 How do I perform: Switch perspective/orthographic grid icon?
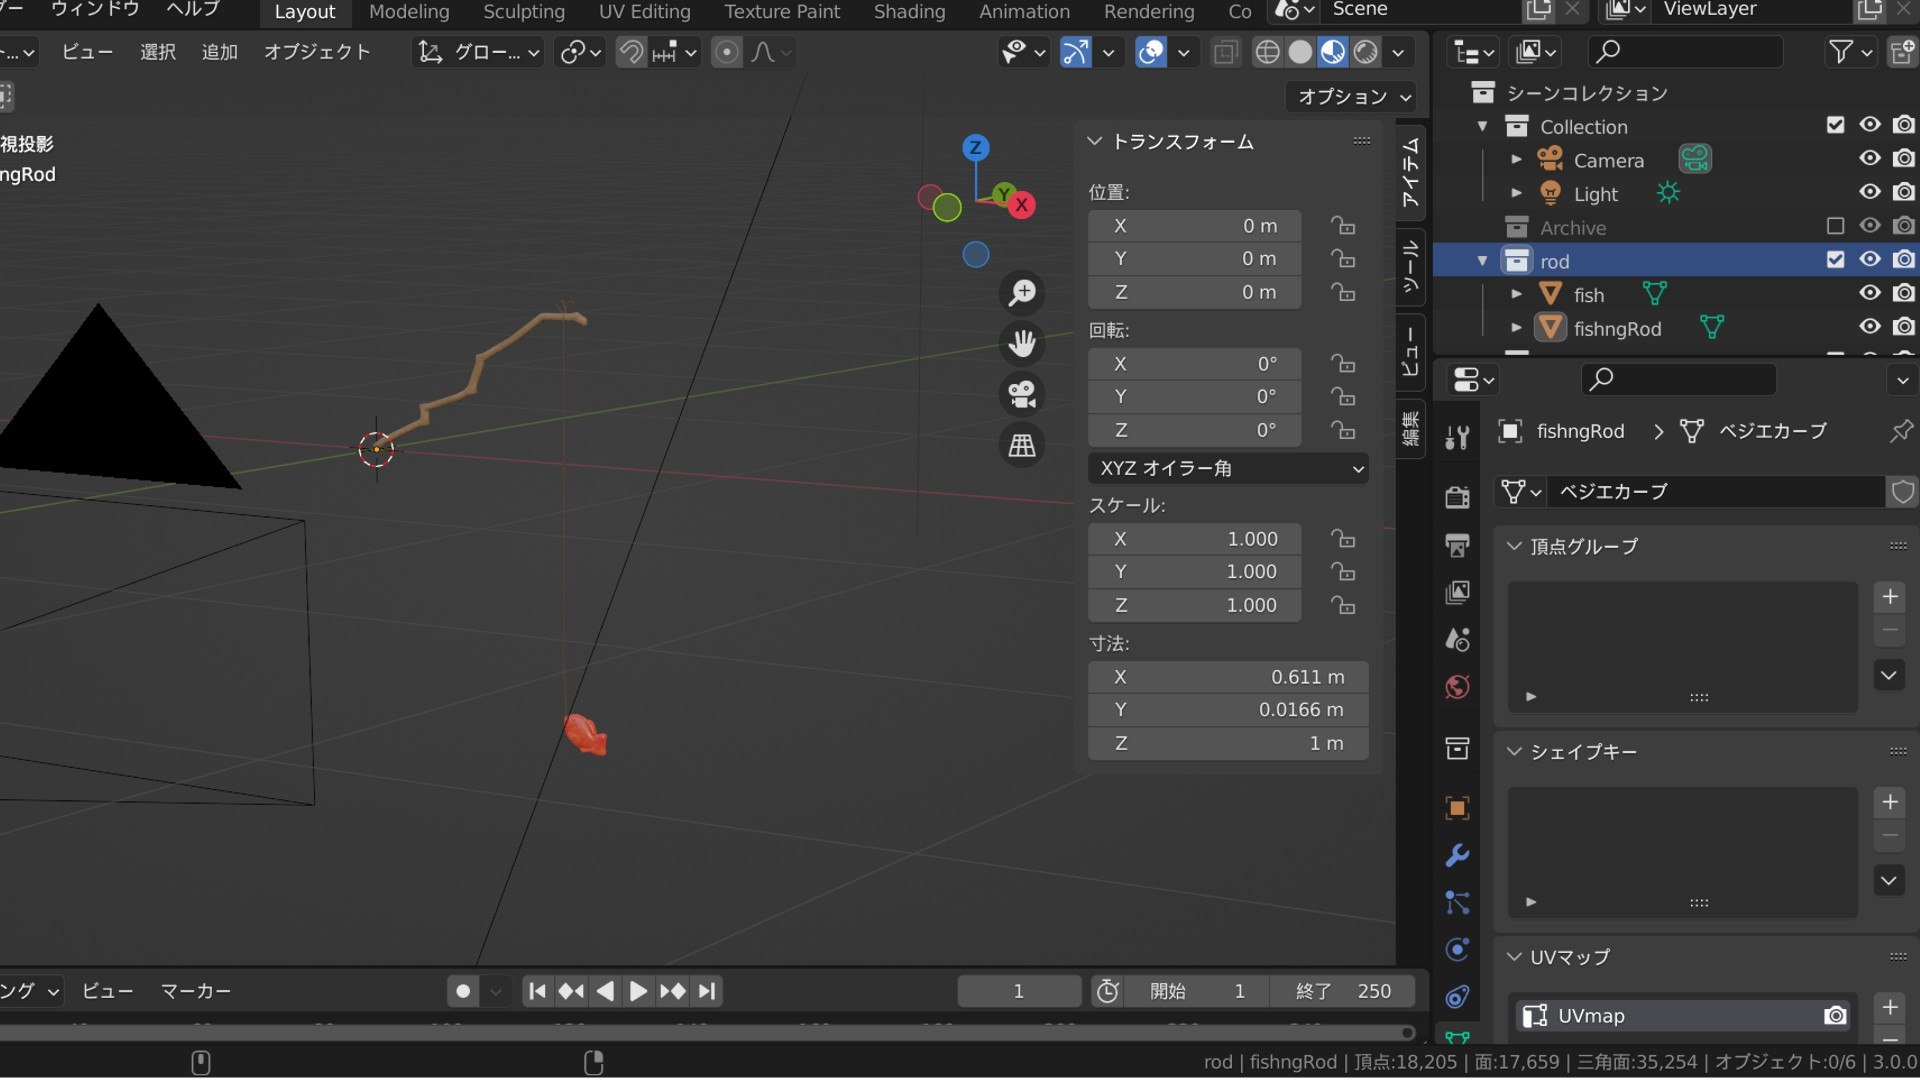[x=1022, y=445]
